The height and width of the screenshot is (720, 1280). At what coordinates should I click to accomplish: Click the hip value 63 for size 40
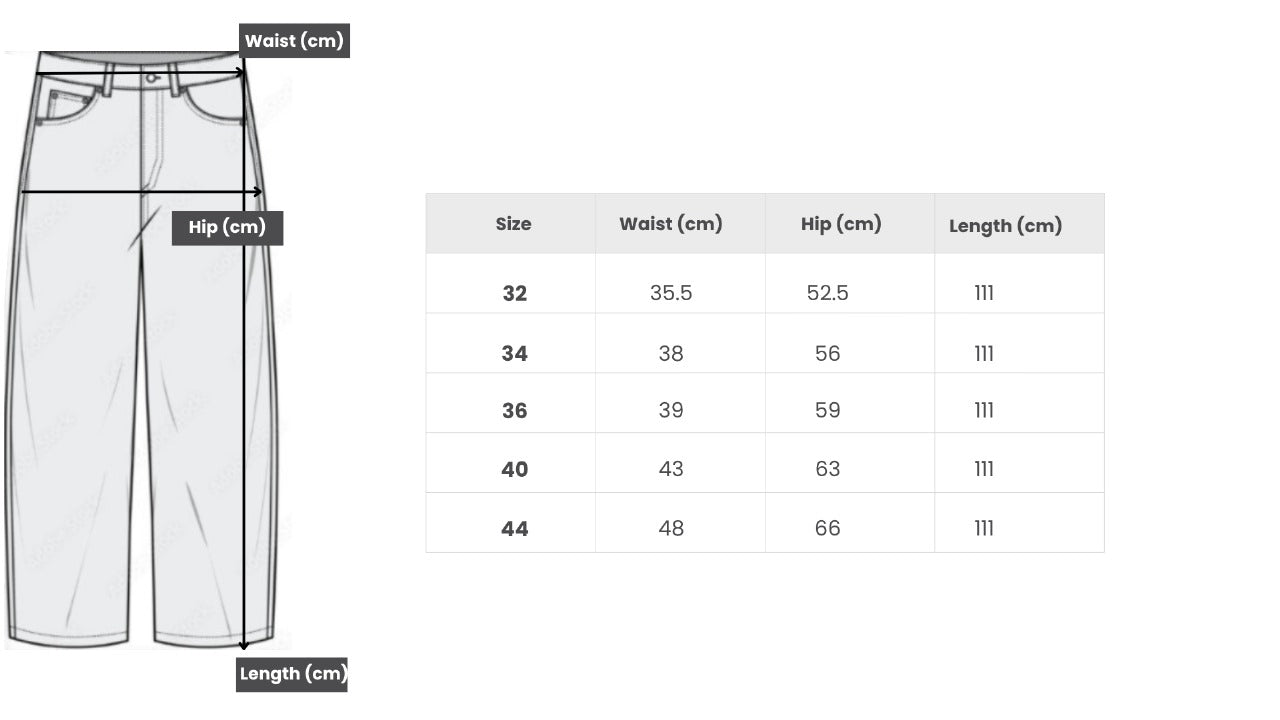click(x=827, y=469)
